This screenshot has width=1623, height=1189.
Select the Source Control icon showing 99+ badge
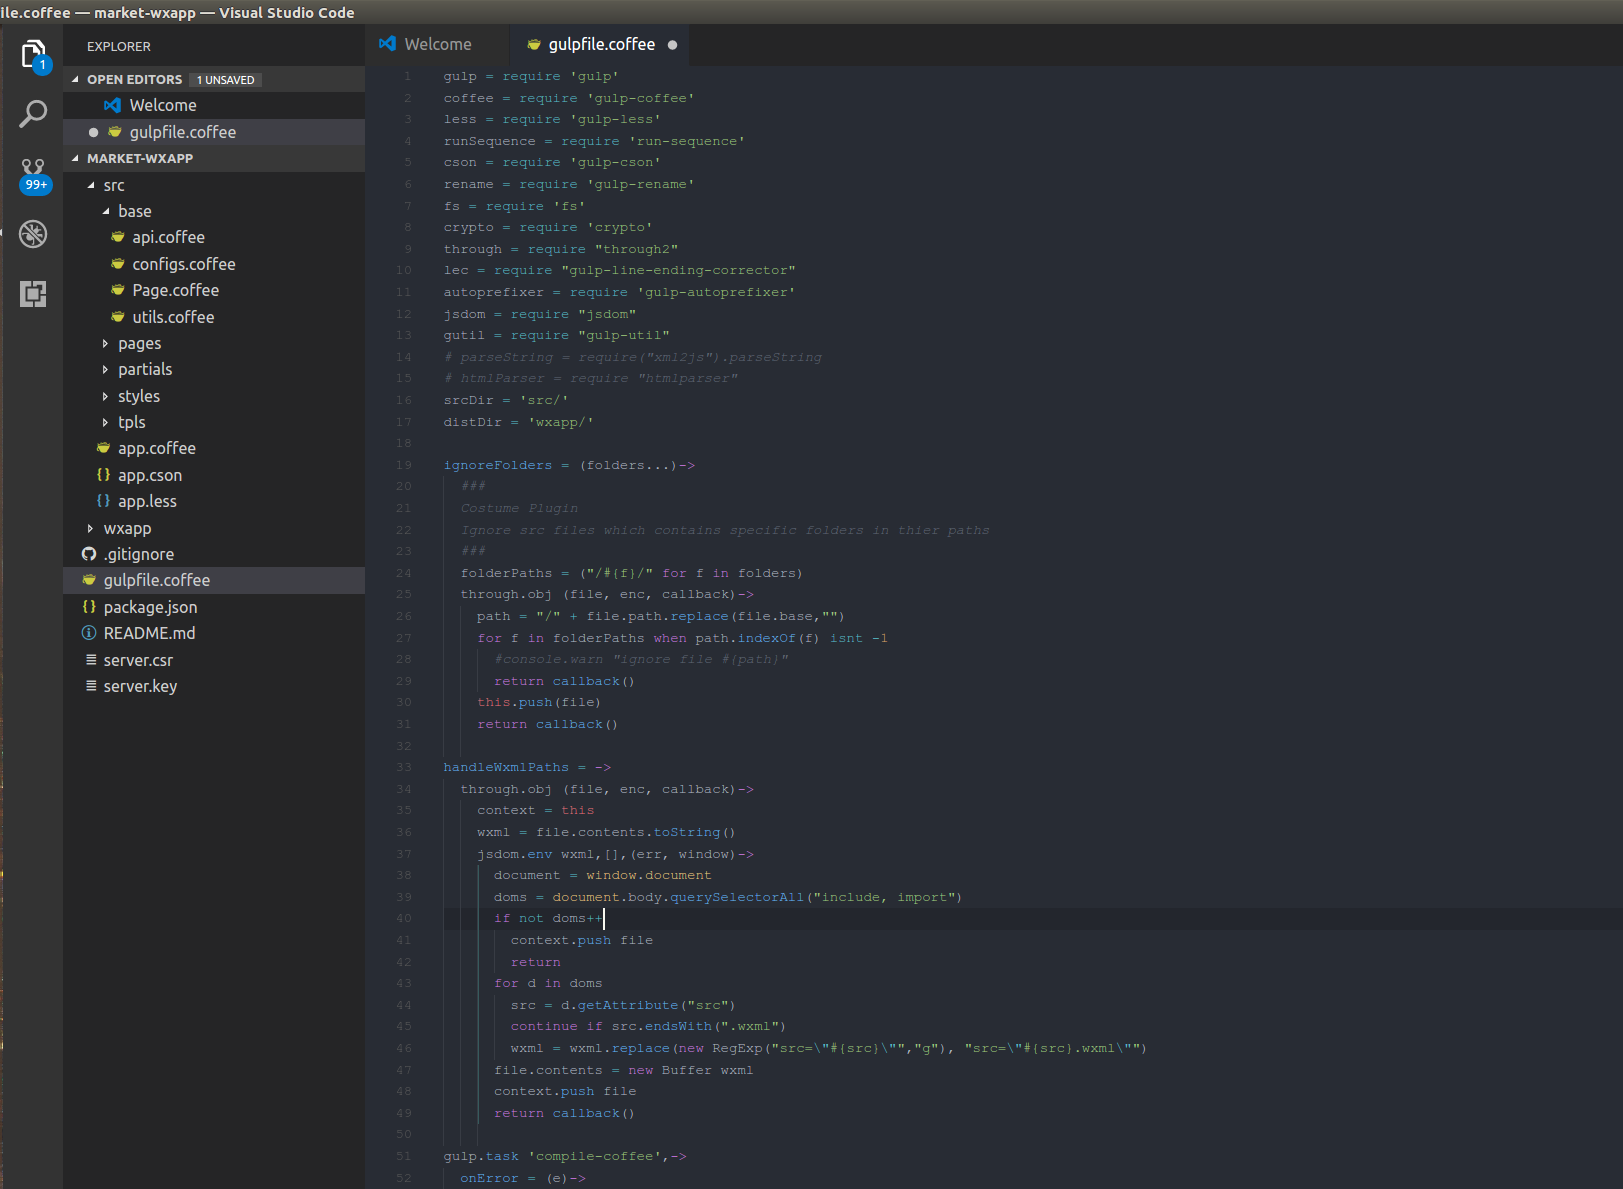click(33, 174)
